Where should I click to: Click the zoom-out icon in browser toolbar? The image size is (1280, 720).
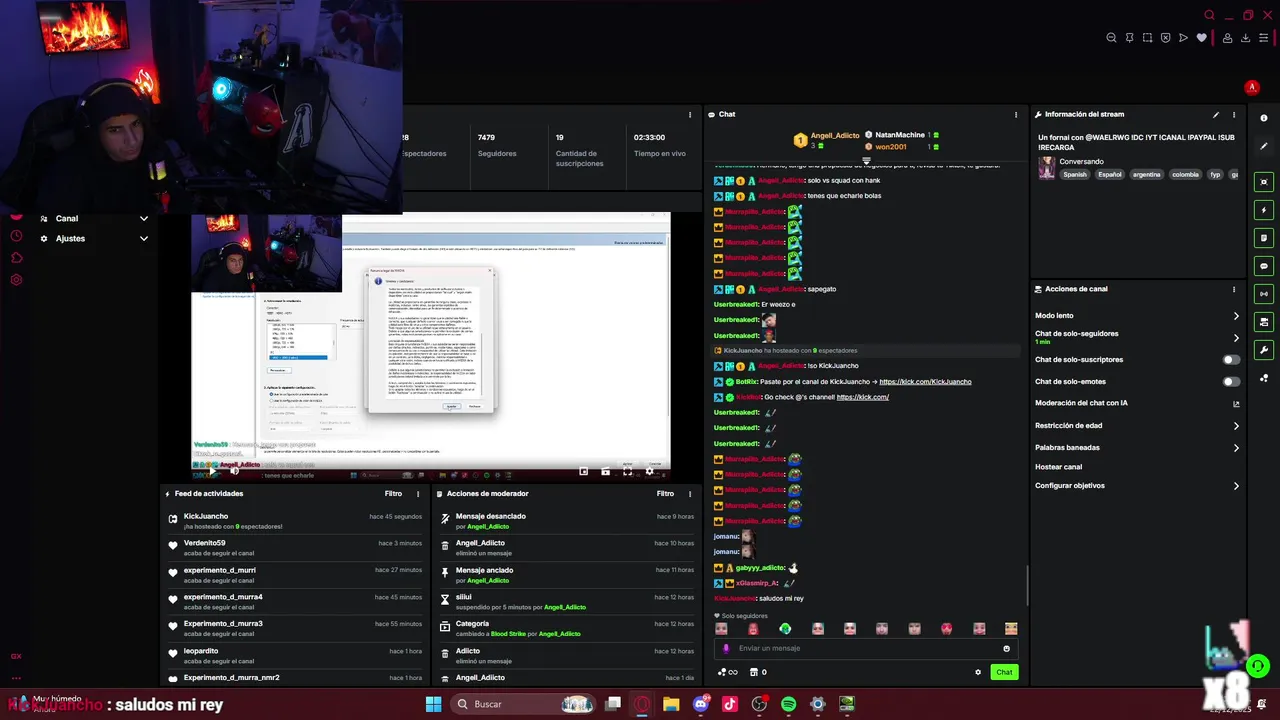(1111, 38)
